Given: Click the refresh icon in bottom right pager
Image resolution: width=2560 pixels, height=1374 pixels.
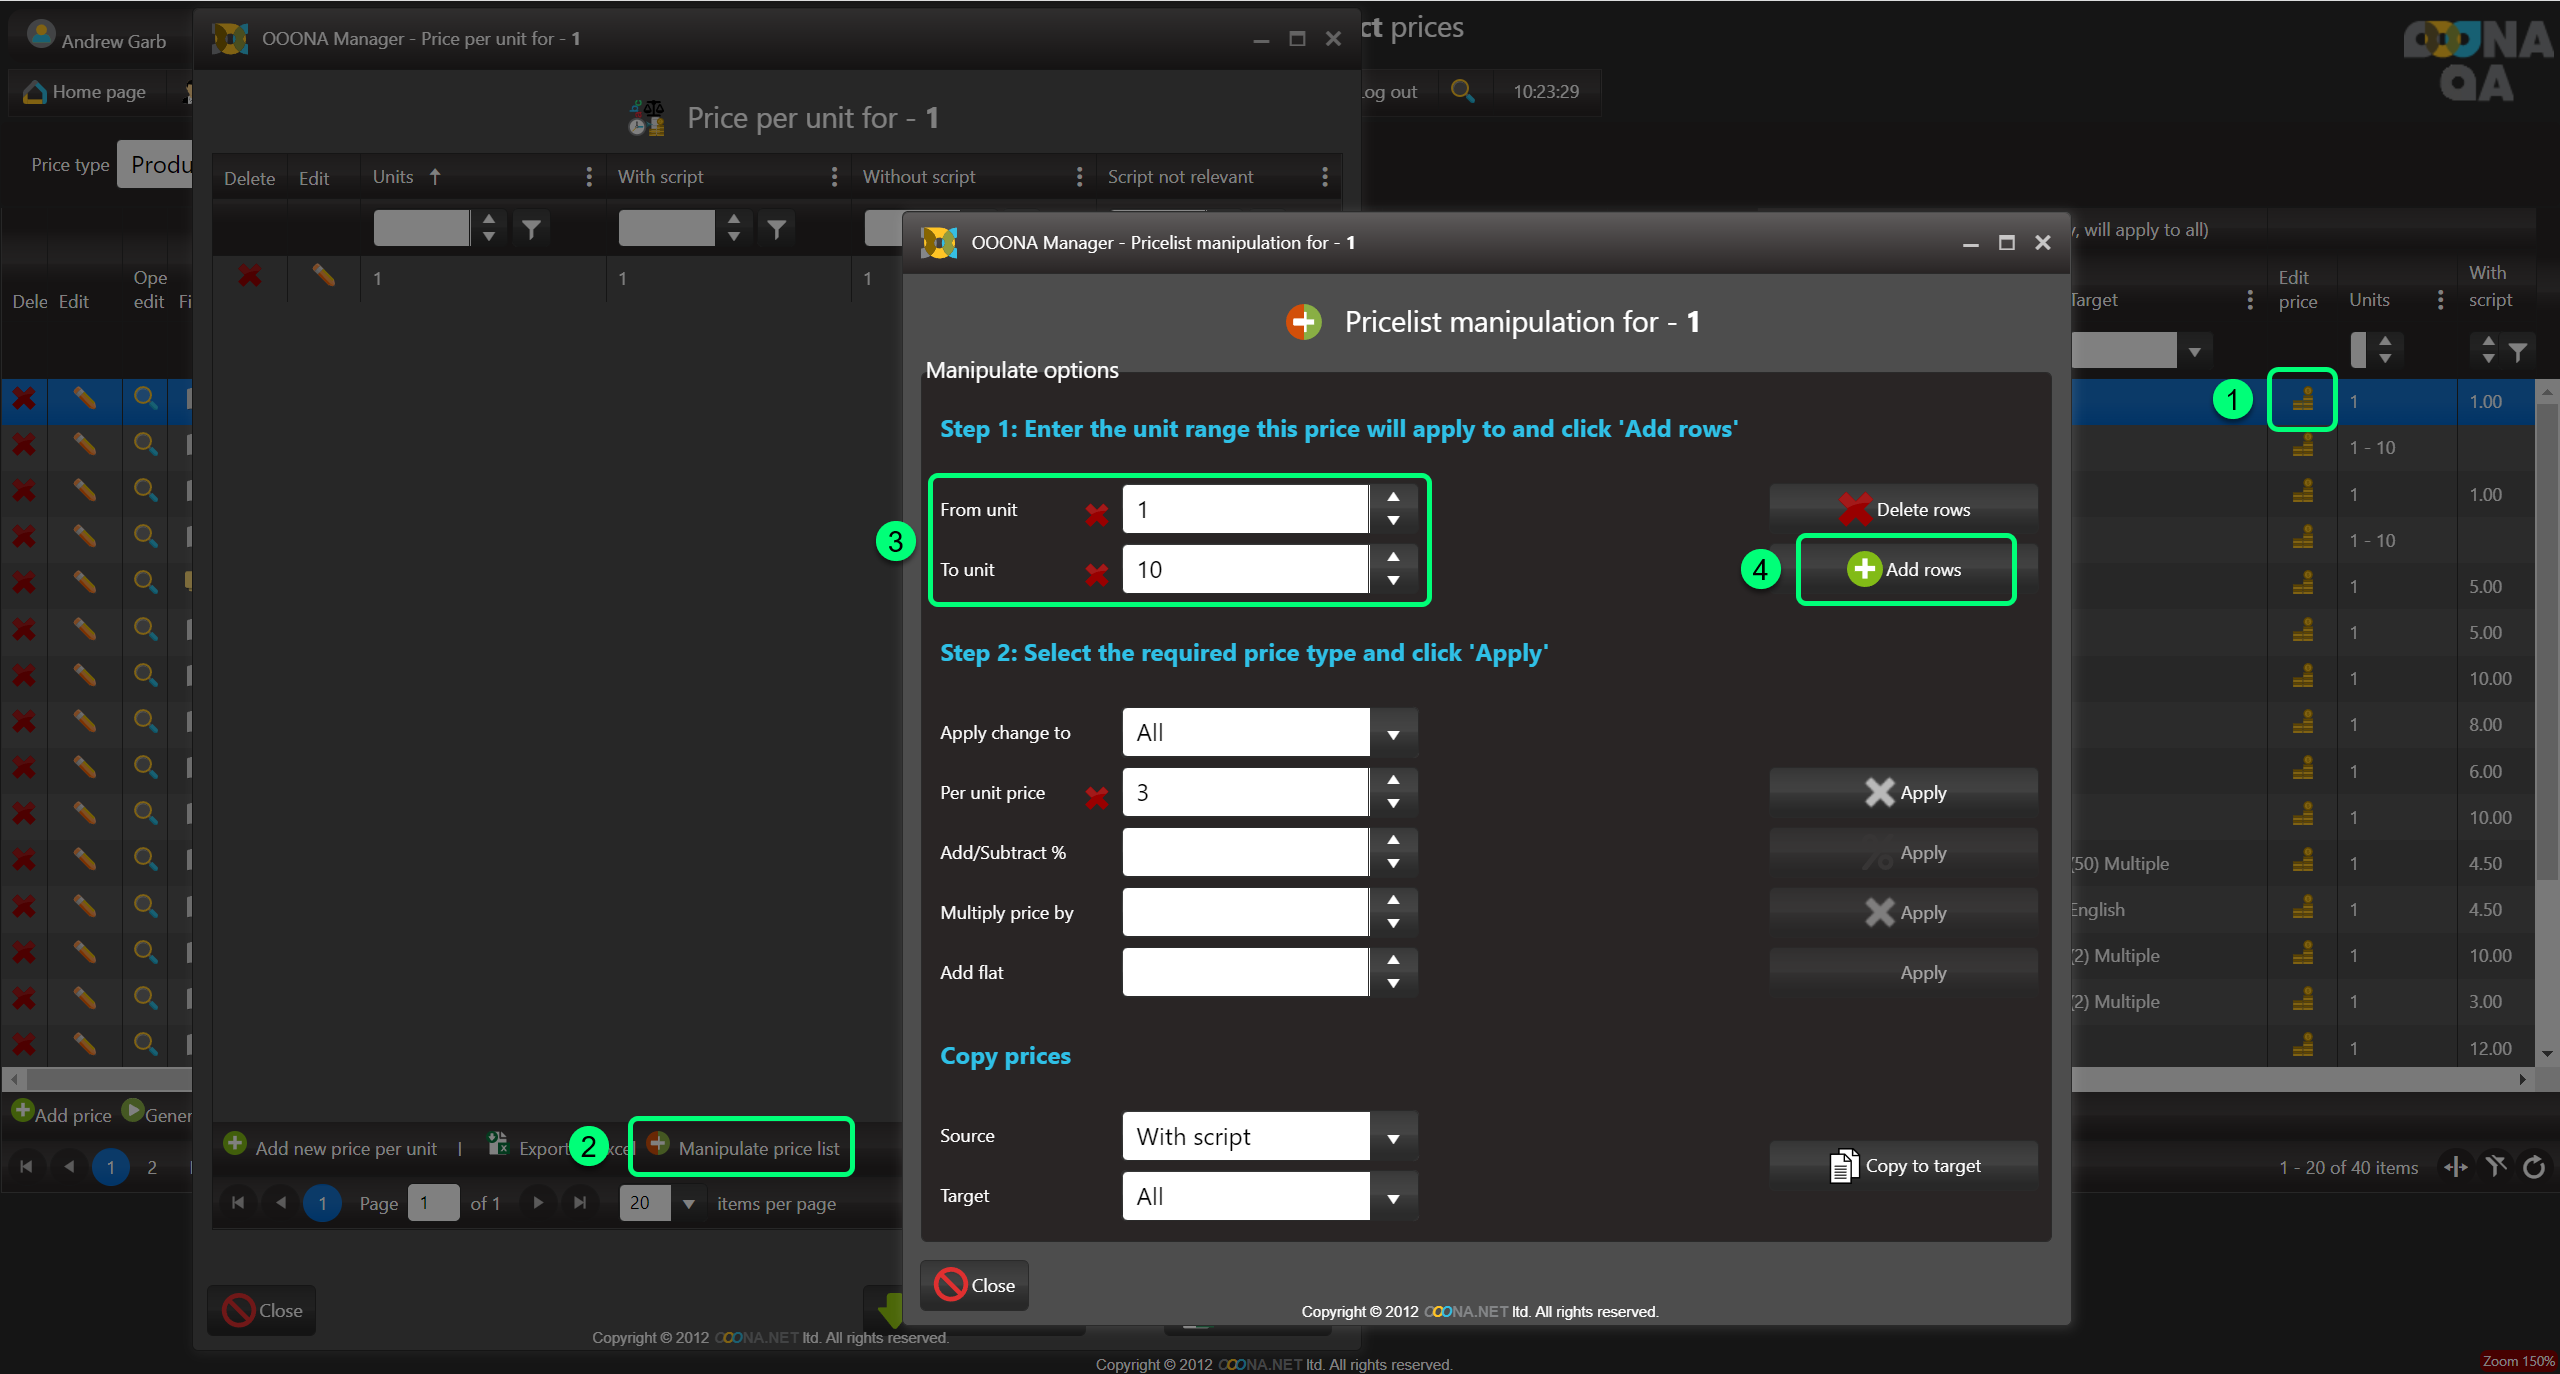Looking at the screenshot, I should click(x=2534, y=1166).
